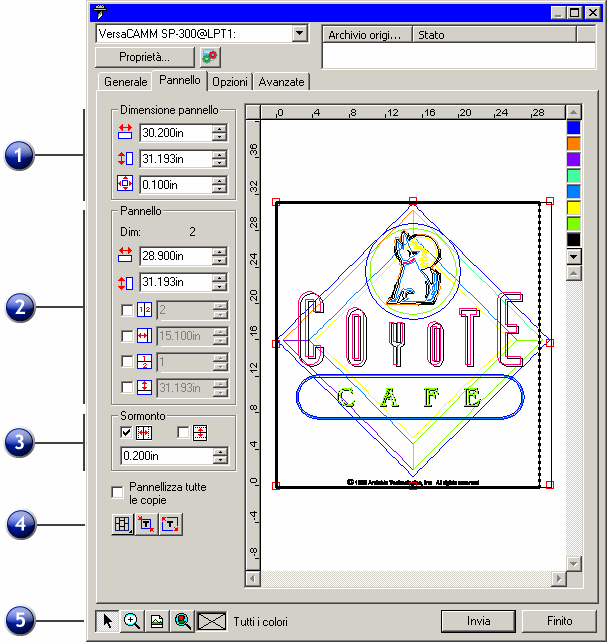Screen dimensions: 607x642
Task: Switch to the Generale tab
Action: click(x=125, y=82)
